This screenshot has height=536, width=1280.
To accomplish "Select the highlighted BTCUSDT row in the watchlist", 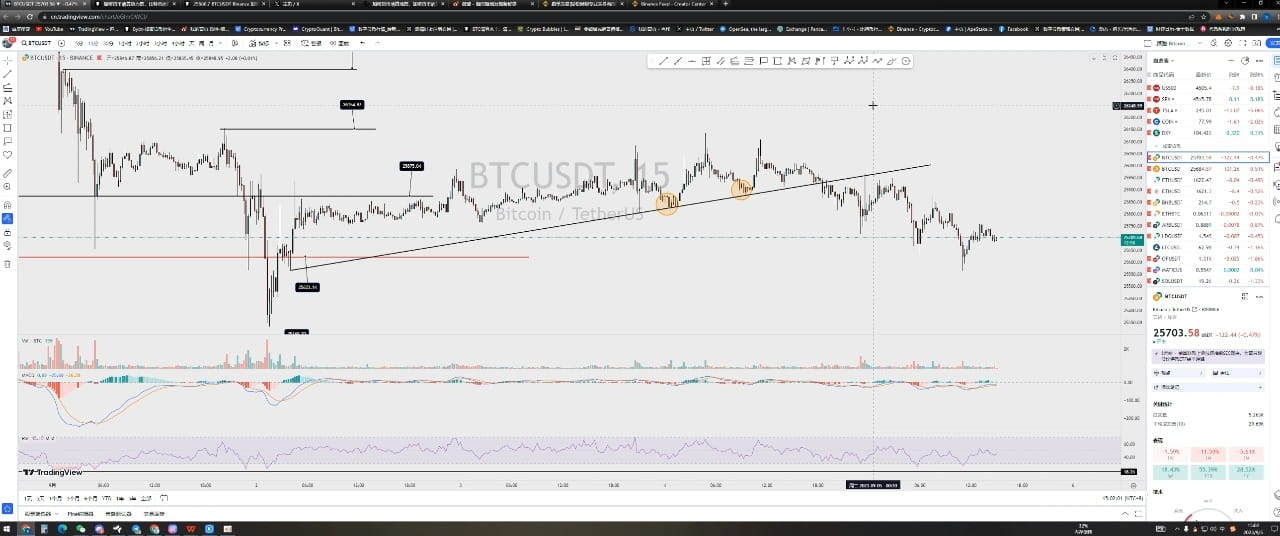I will [1208, 157].
